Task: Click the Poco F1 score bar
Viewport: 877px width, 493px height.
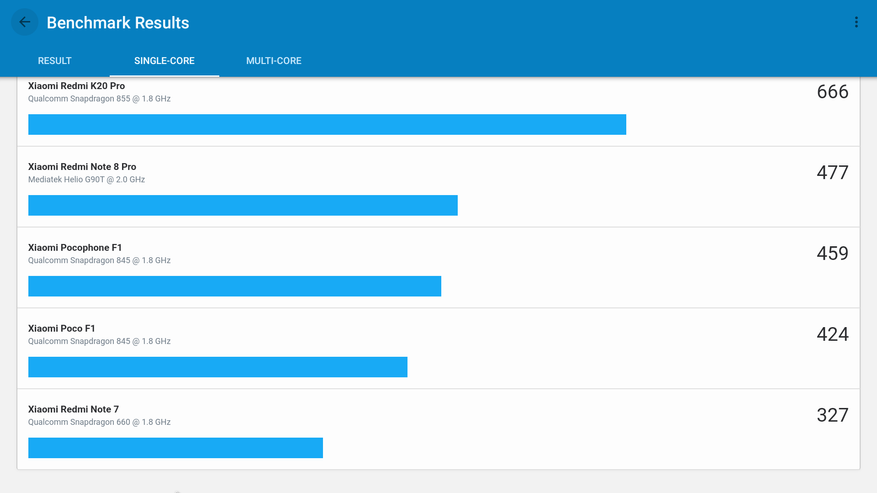Action: click(x=218, y=367)
